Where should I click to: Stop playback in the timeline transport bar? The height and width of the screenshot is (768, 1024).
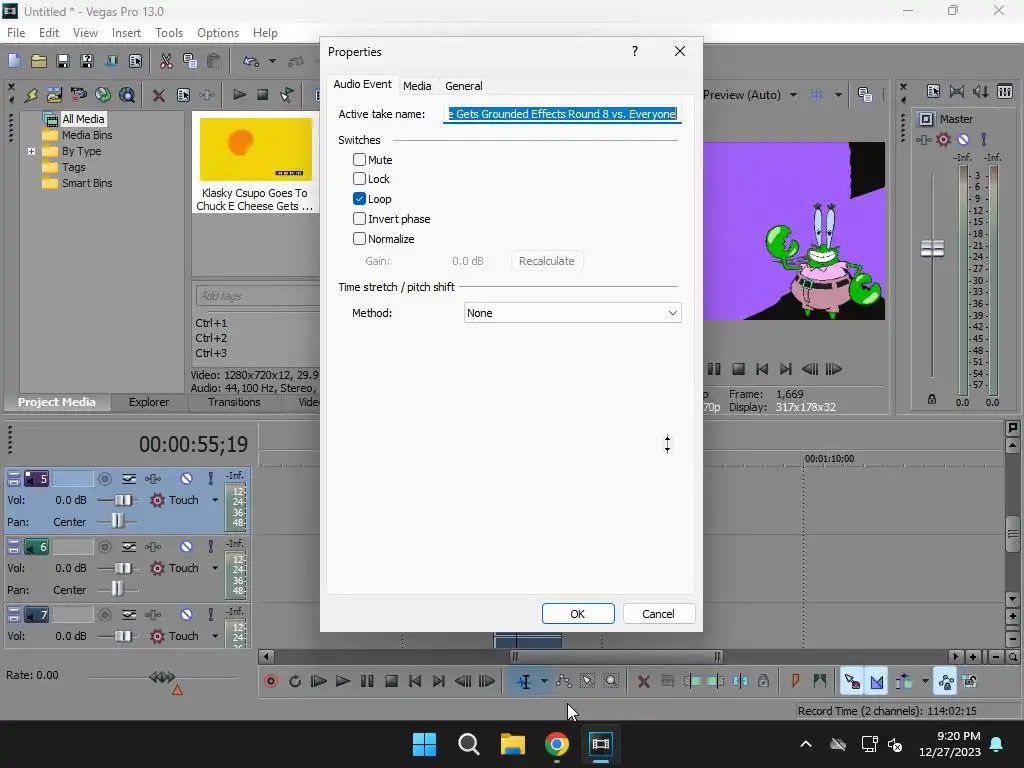(391, 681)
